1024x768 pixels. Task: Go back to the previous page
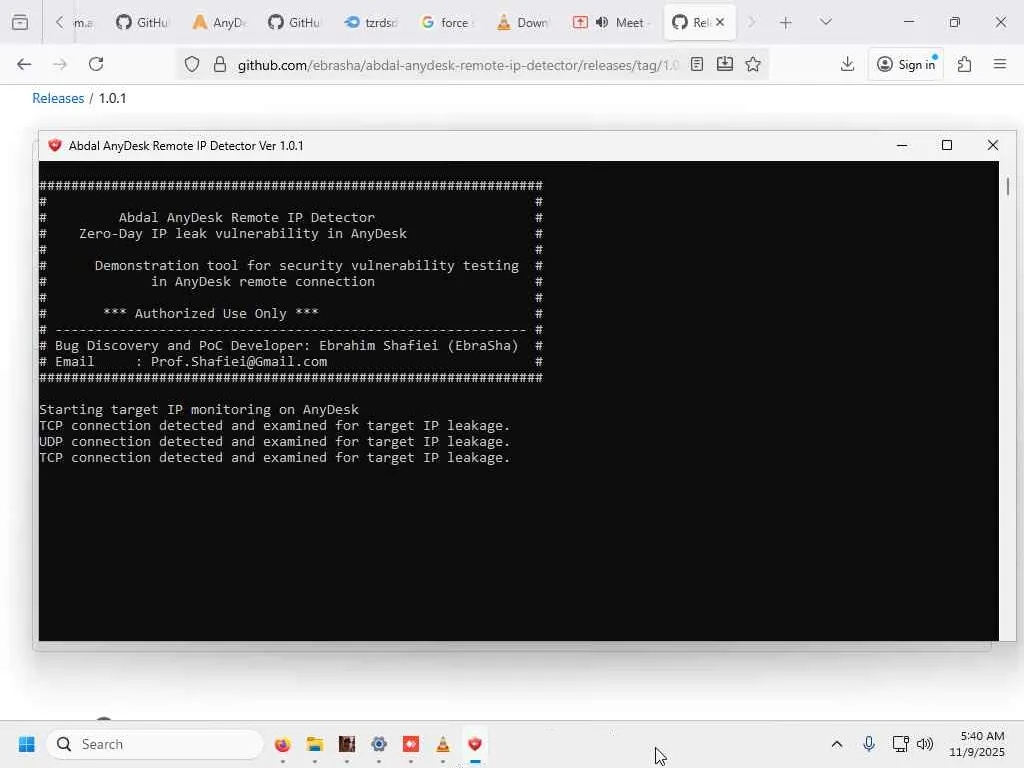pos(24,64)
